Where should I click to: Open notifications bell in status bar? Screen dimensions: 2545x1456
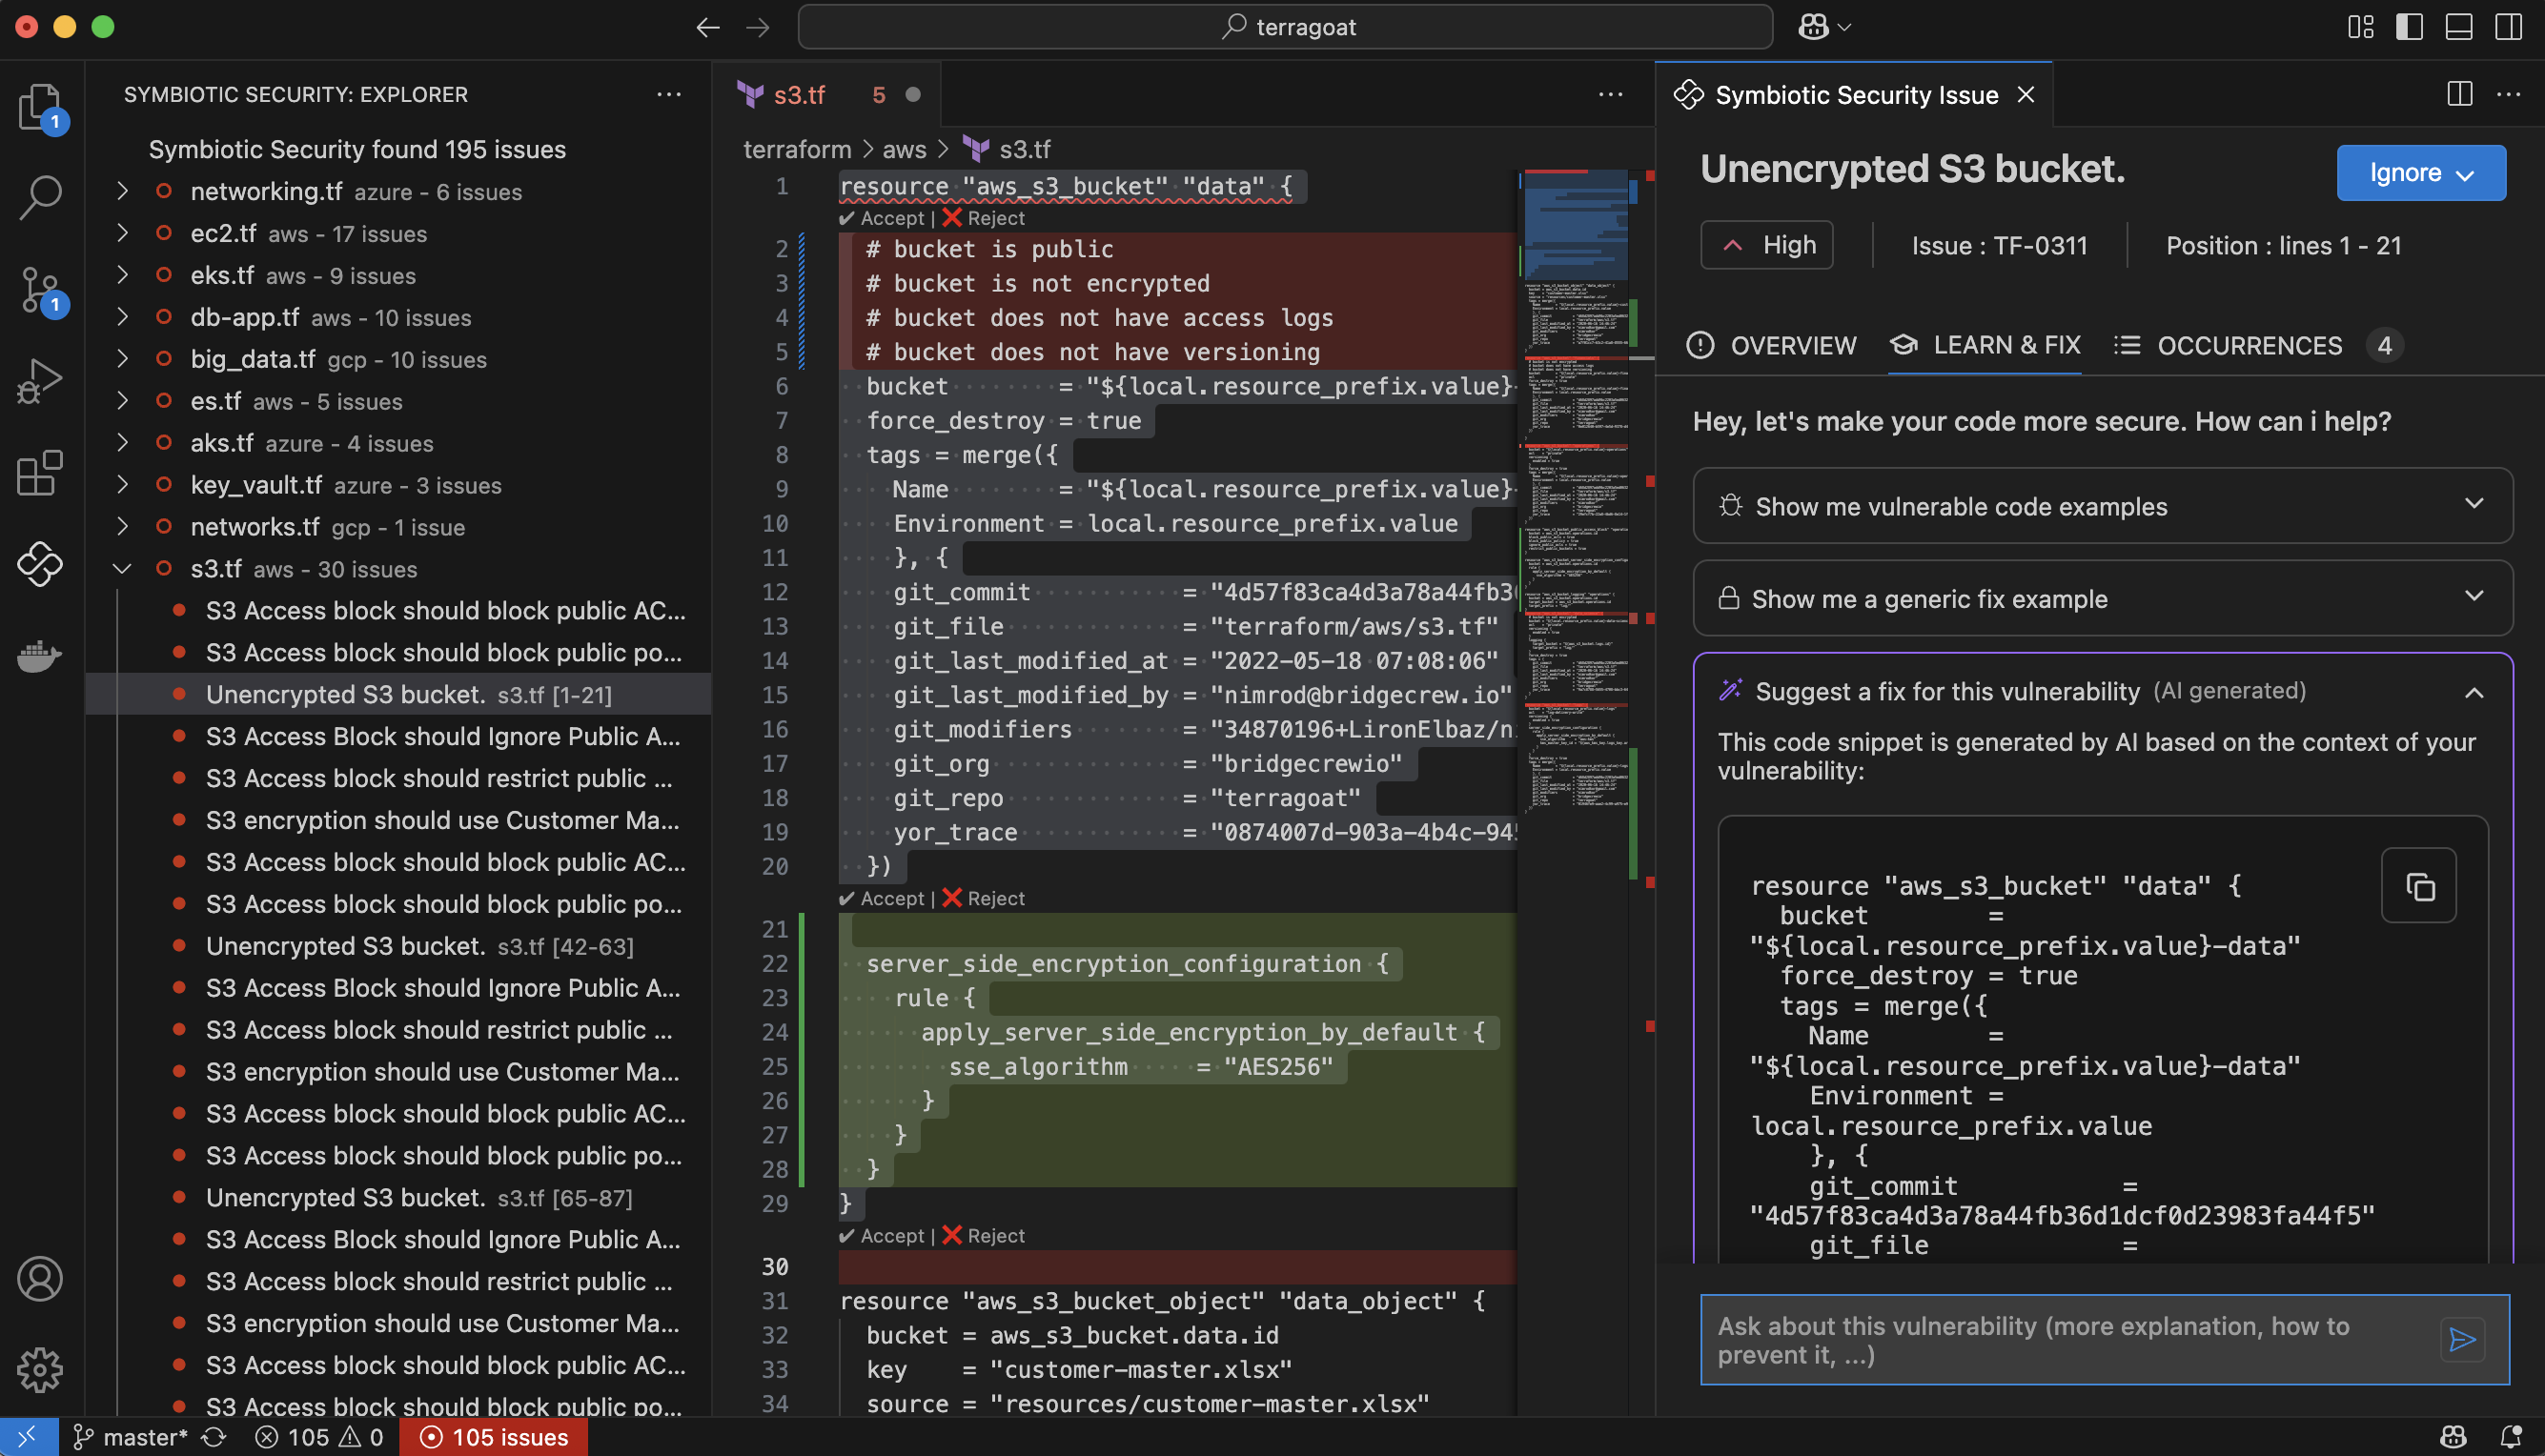pyautogui.click(x=2509, y=1437)
